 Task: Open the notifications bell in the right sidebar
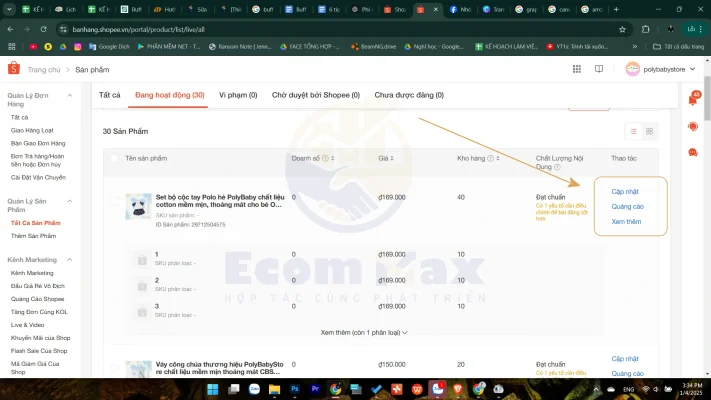point(693,99)
